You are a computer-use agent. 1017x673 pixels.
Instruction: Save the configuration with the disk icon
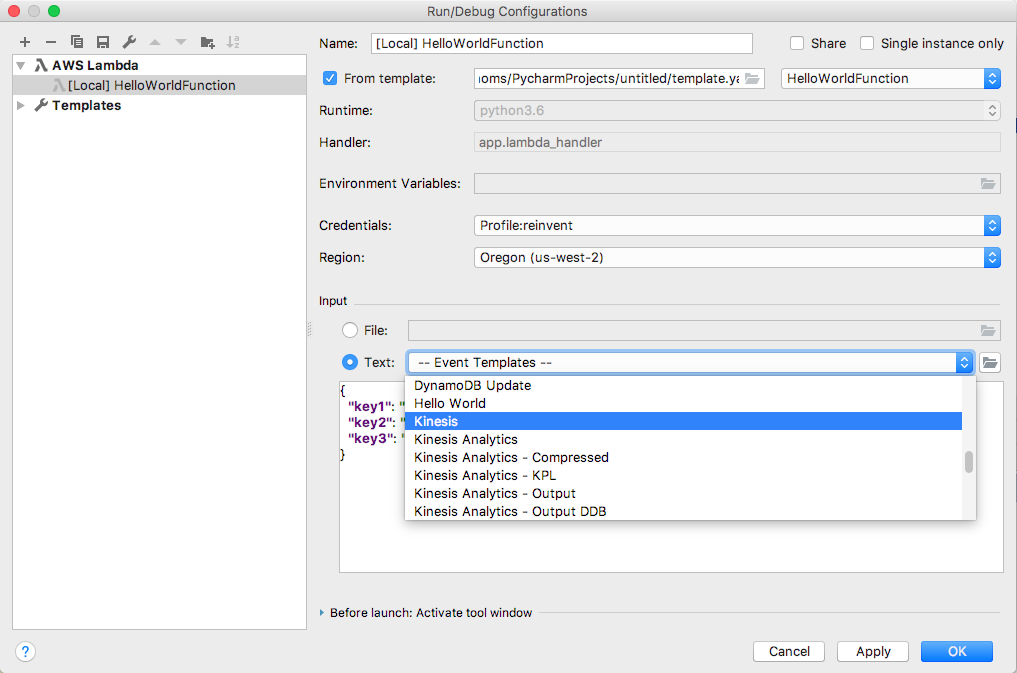[102, 42]
